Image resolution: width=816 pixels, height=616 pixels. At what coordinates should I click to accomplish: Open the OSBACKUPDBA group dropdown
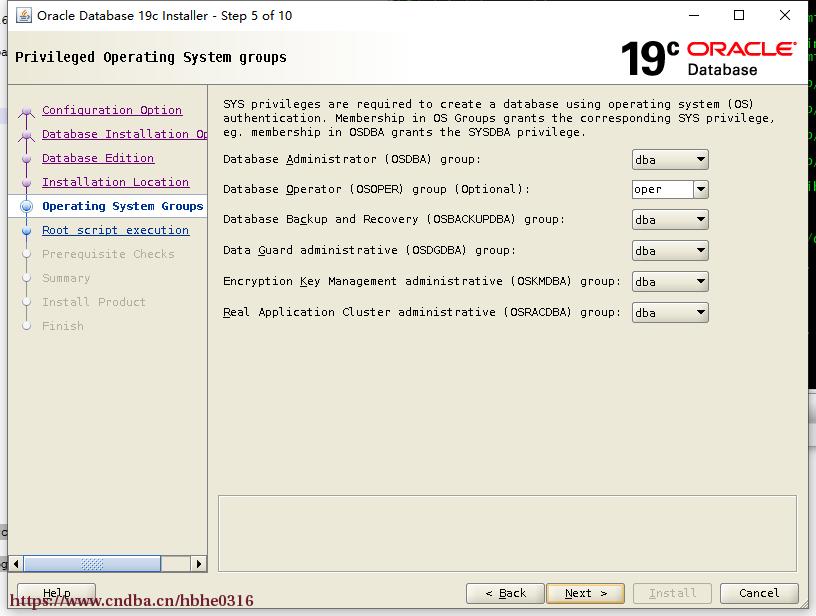(x=670, y=220)
